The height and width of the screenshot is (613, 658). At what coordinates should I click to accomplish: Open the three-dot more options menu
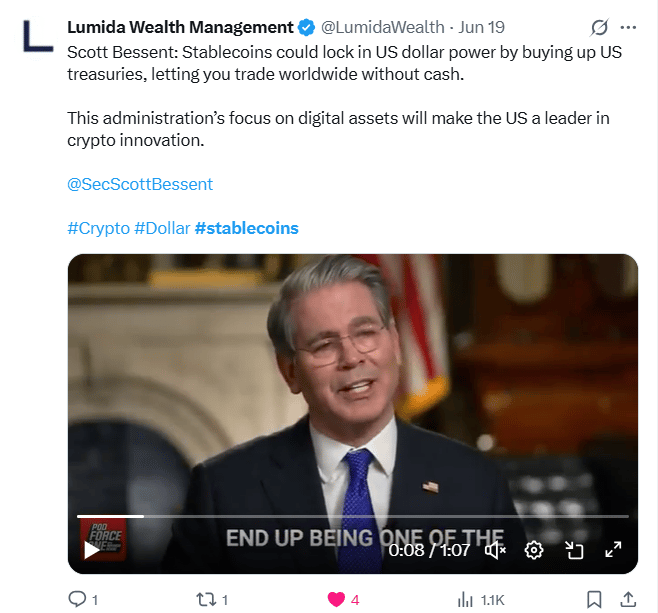628,28
